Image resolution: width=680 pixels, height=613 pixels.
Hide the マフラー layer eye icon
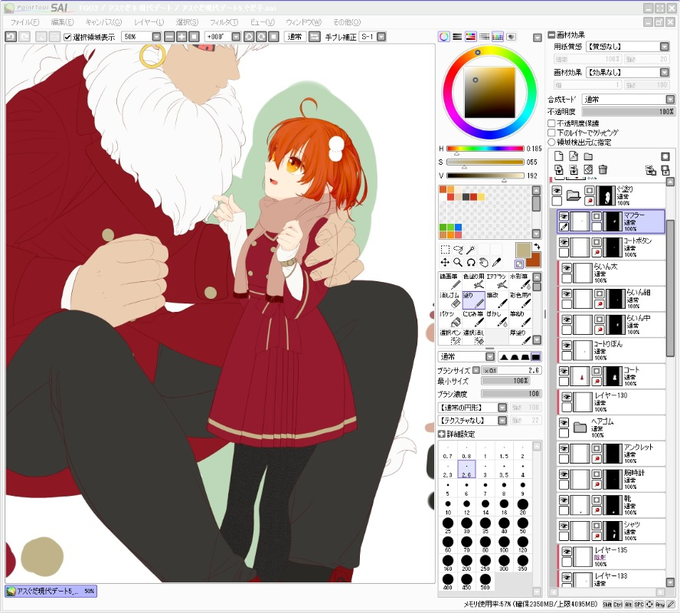(x=563, y=216)
